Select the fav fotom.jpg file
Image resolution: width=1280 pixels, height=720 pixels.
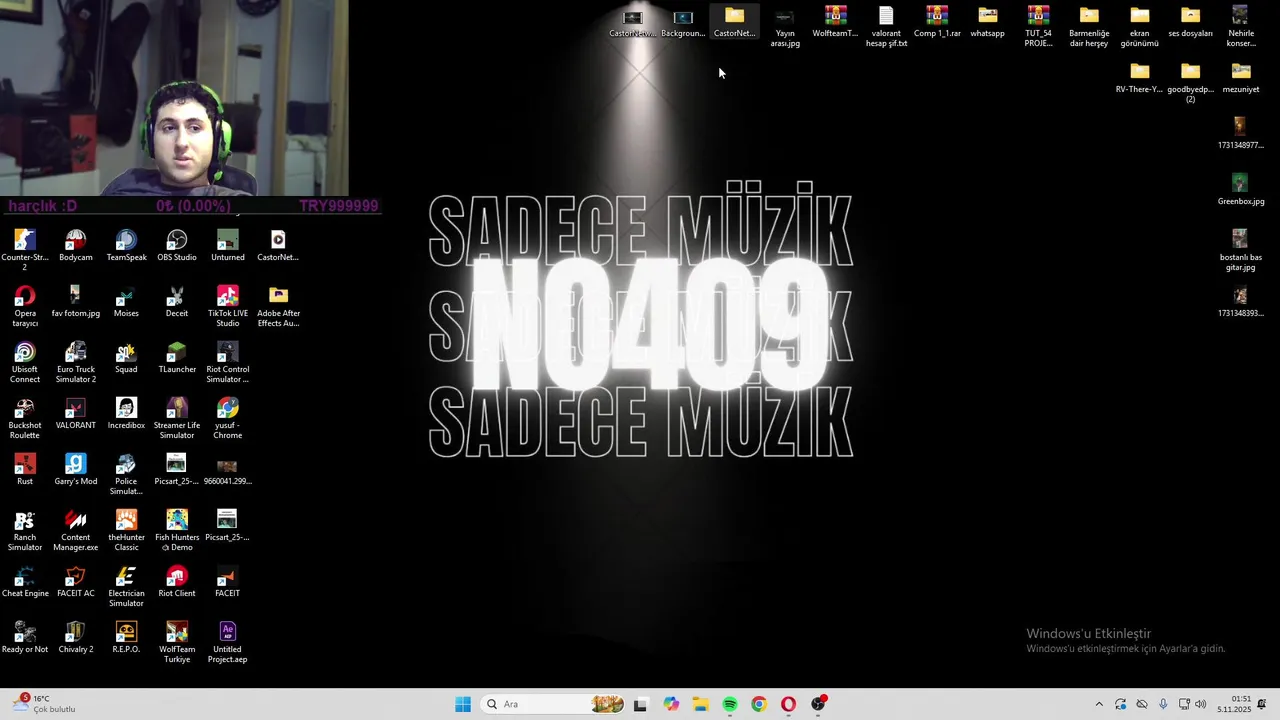76,302
